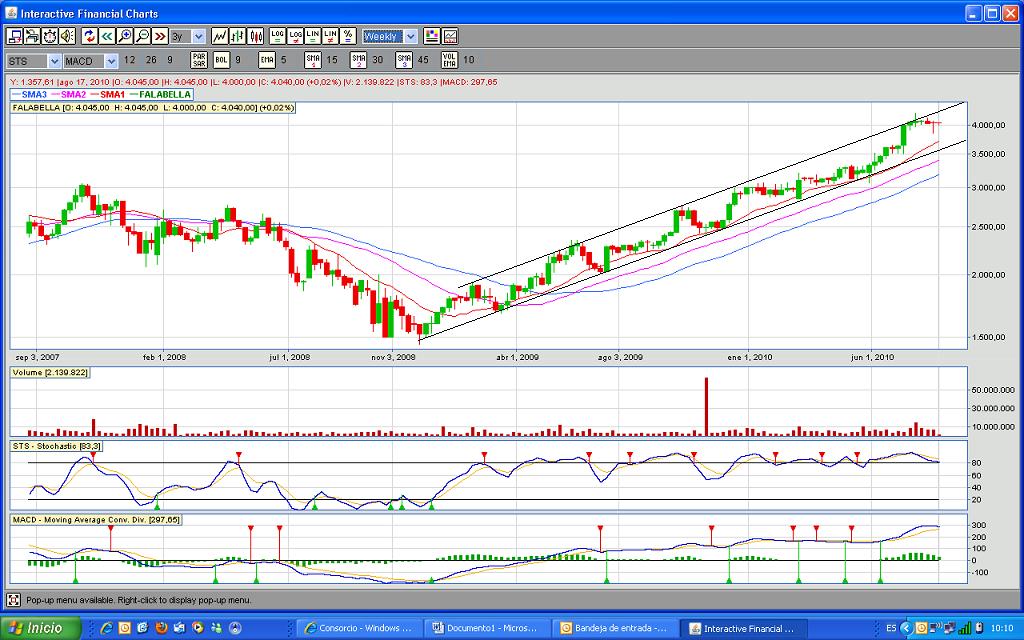This screenshot has height=640, width=1024.
Task: Select the line chart style icon
Action: [219, 36]
